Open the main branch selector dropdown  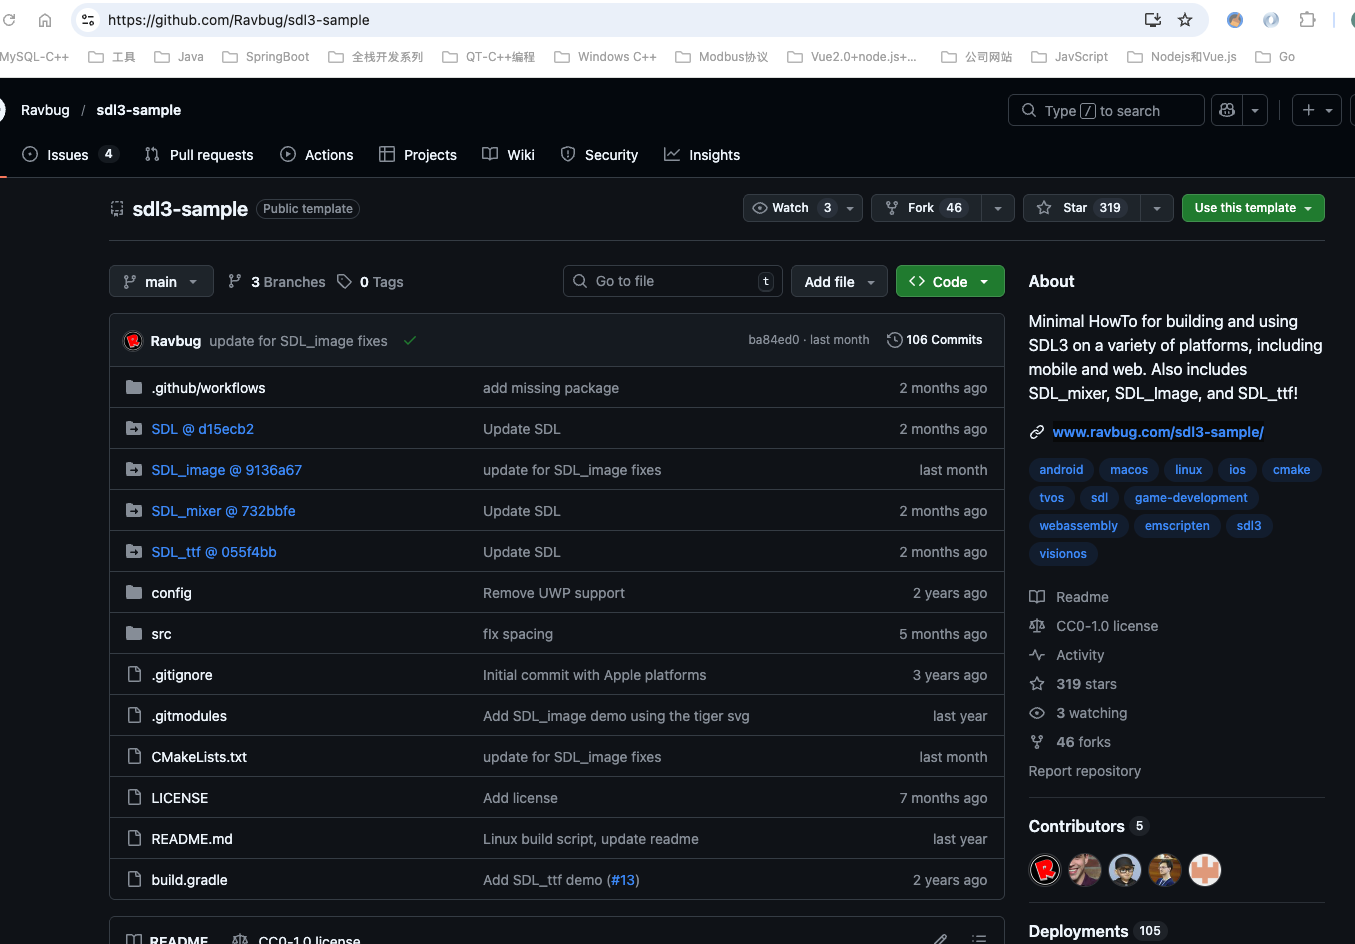click(161, 282)
